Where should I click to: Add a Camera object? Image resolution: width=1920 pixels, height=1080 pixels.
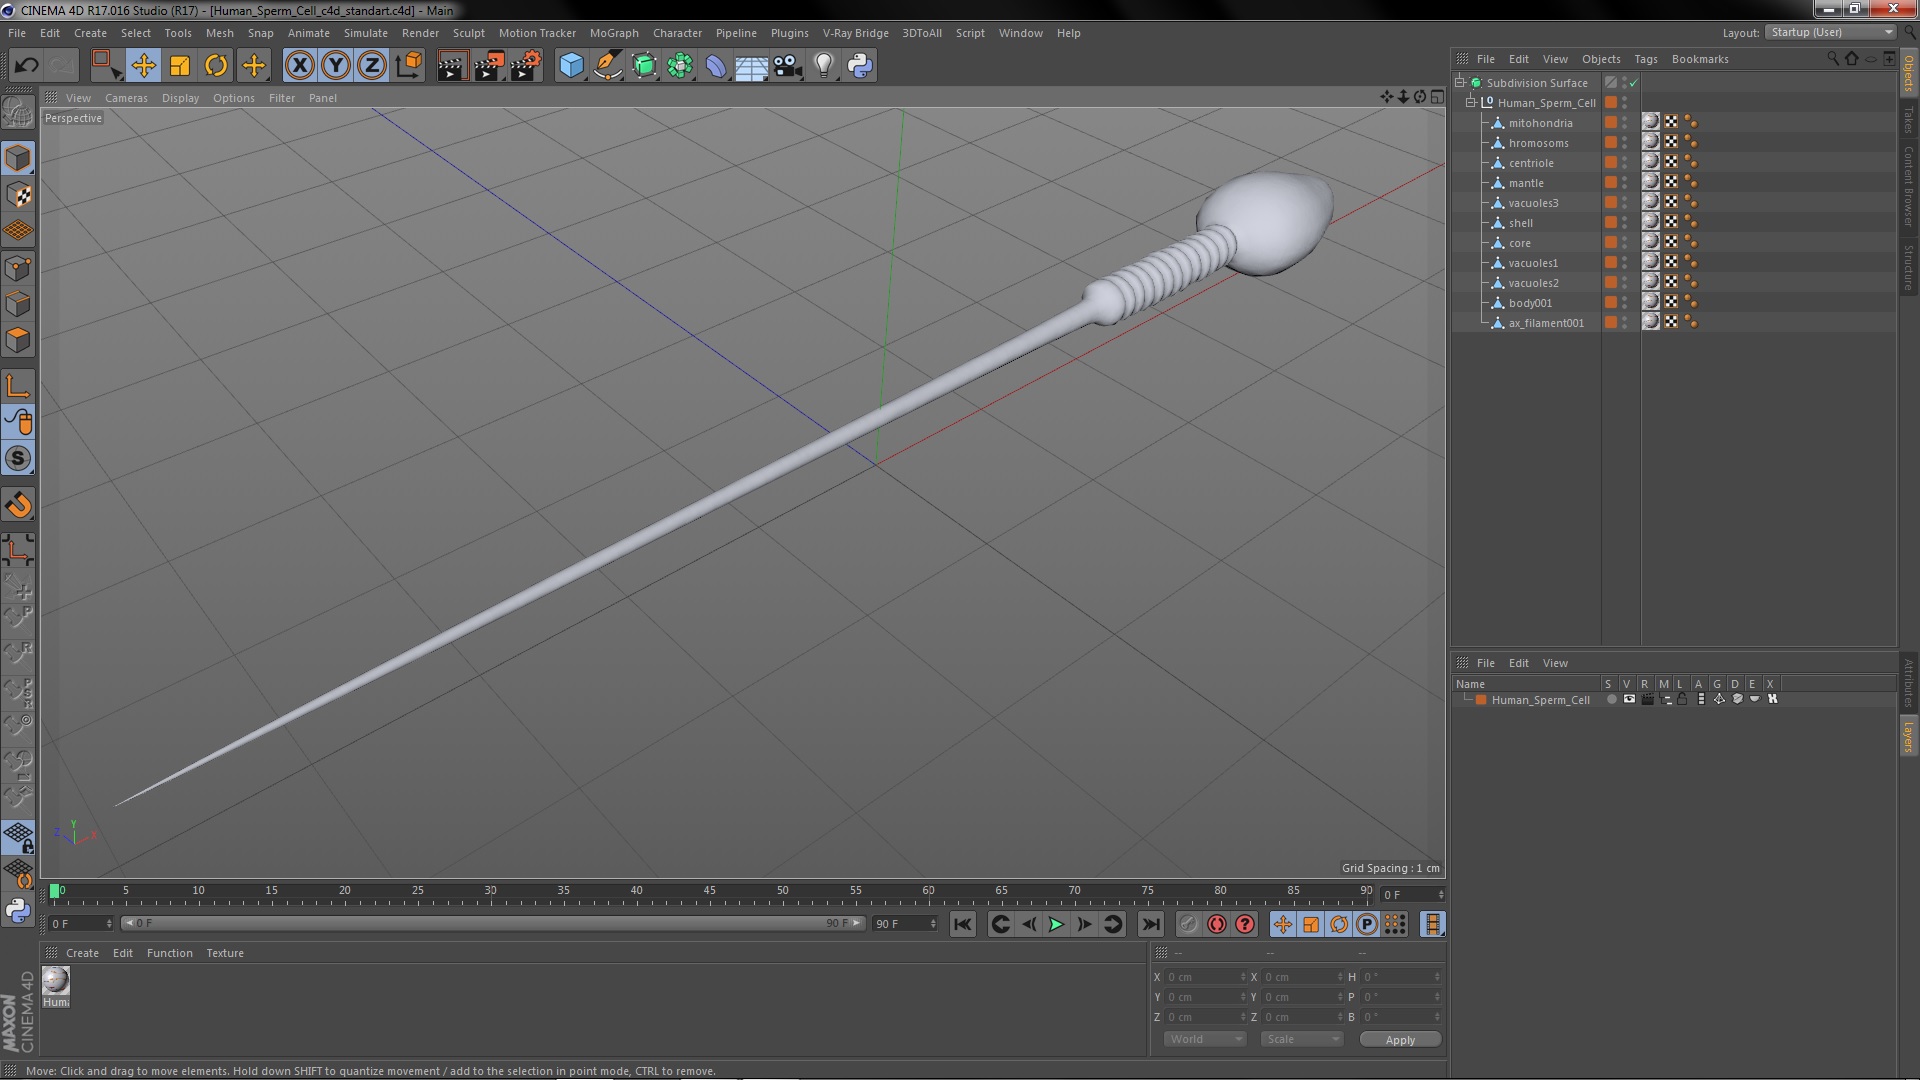(x=788, y=66)
